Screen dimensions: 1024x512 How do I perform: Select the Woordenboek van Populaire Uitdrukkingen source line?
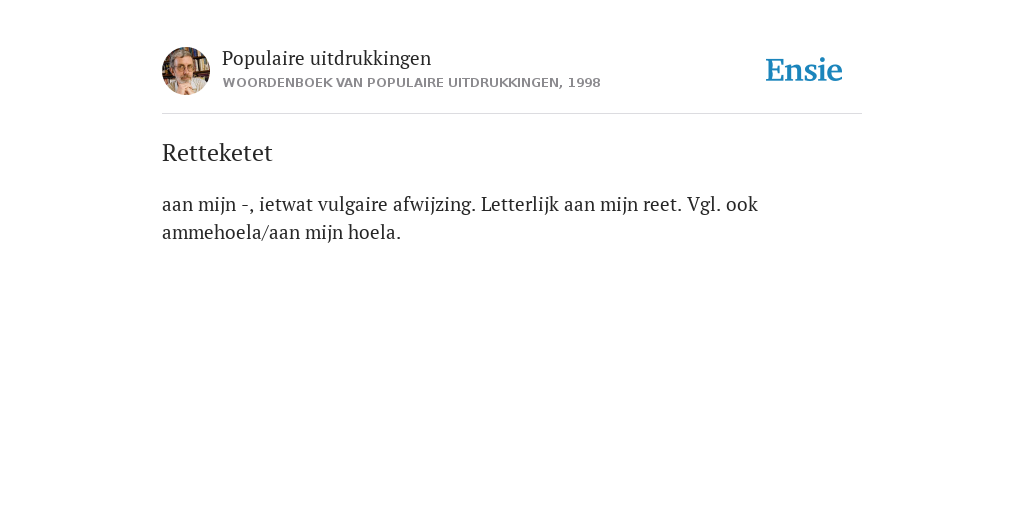411,83
